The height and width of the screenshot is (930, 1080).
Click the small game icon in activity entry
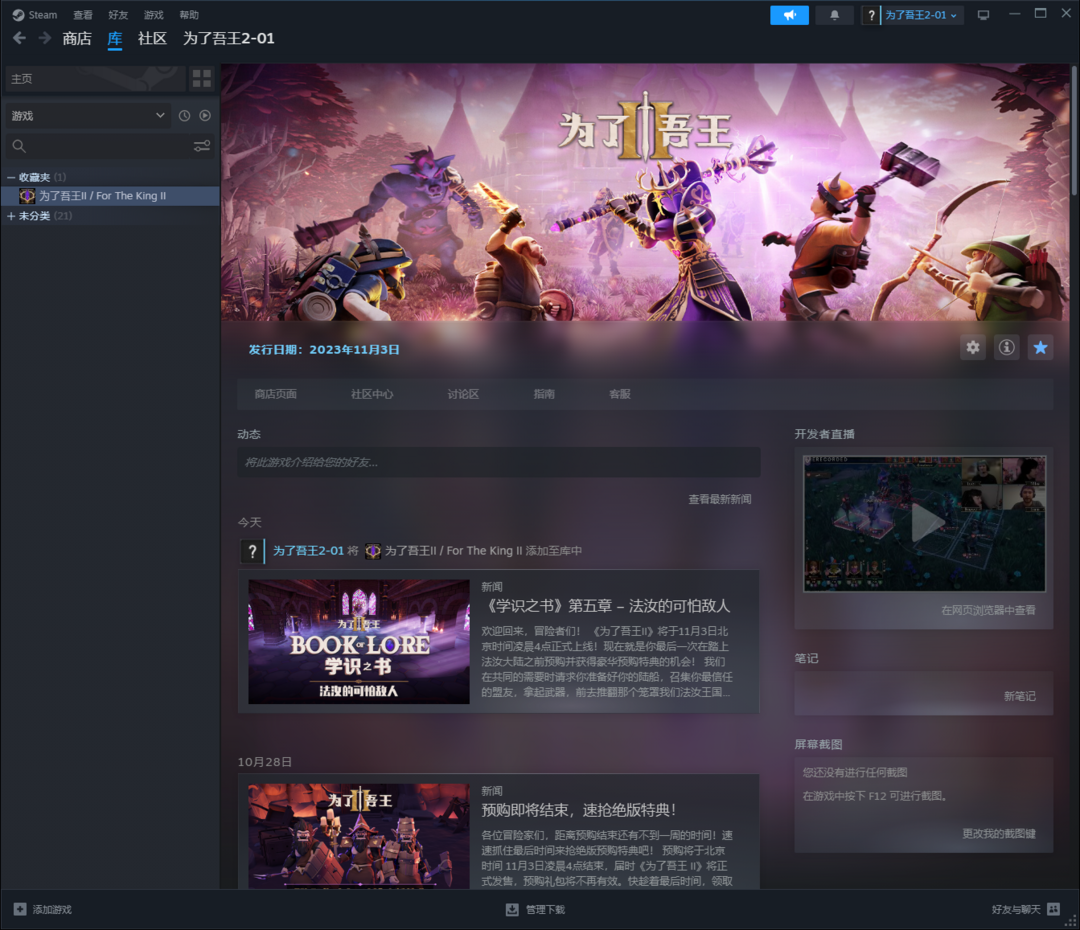click(373, 551)
